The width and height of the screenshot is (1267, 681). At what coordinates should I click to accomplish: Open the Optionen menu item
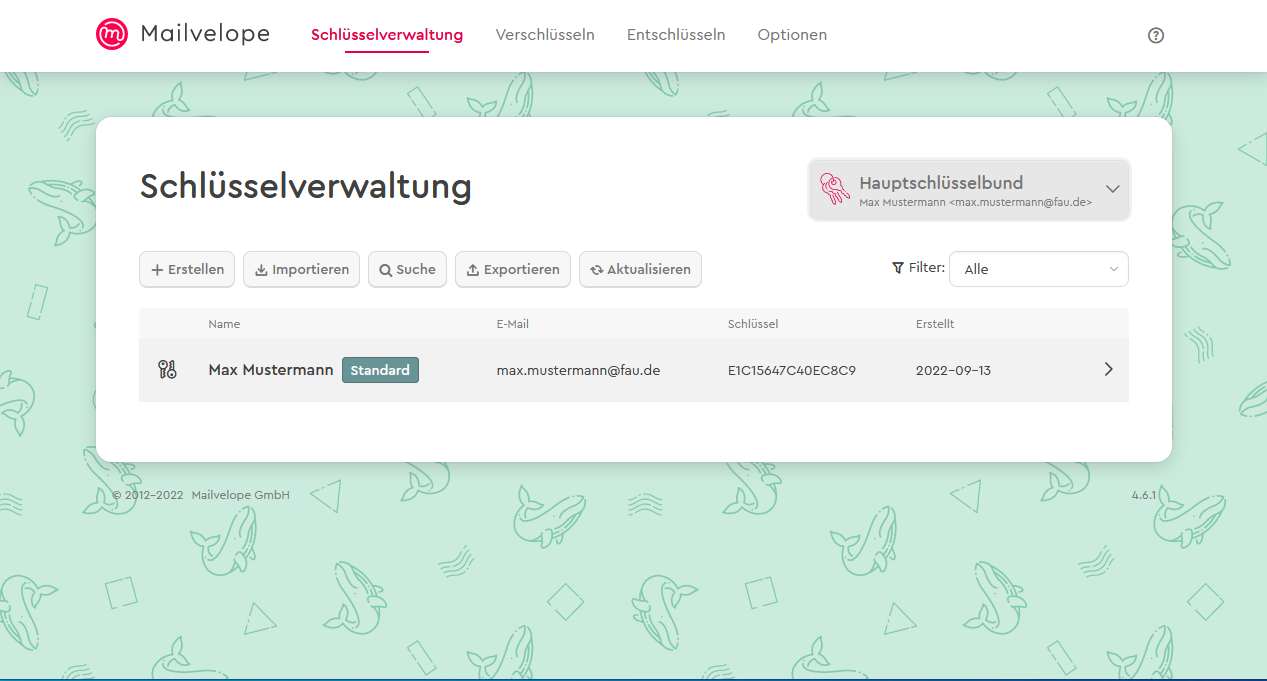point(792,35)
